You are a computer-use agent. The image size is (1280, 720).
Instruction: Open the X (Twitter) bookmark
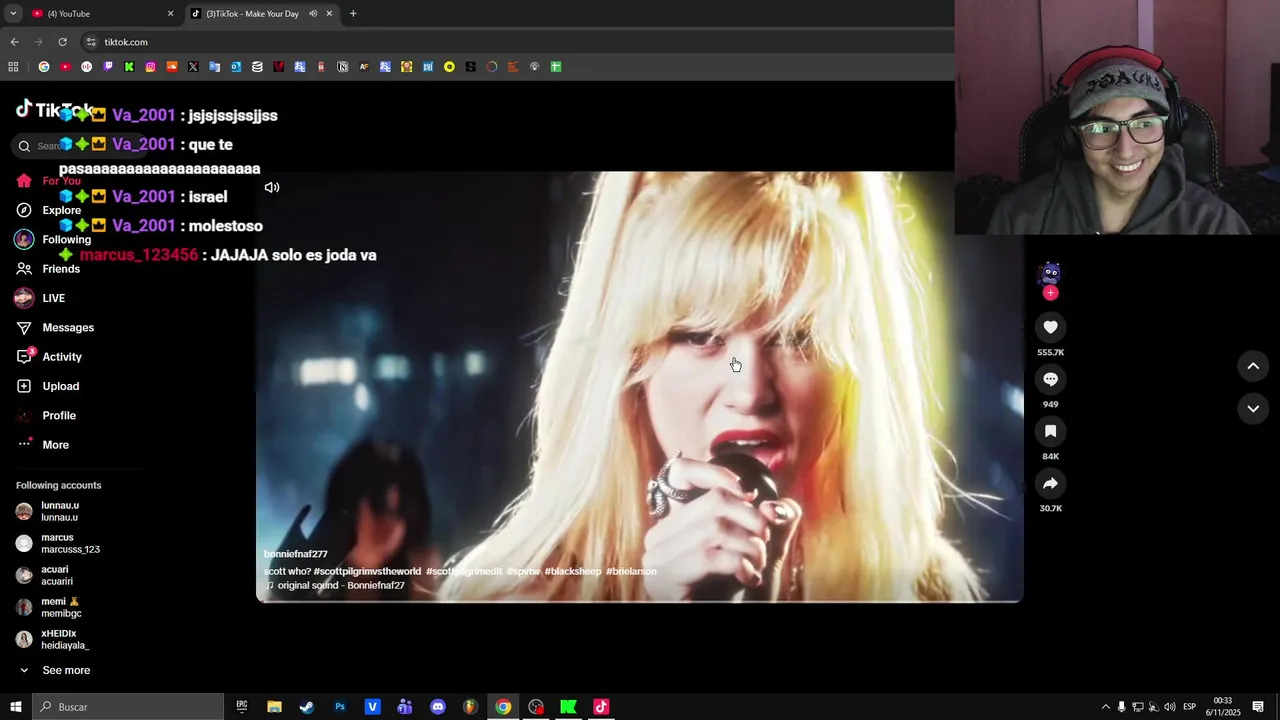pos(193,67)
